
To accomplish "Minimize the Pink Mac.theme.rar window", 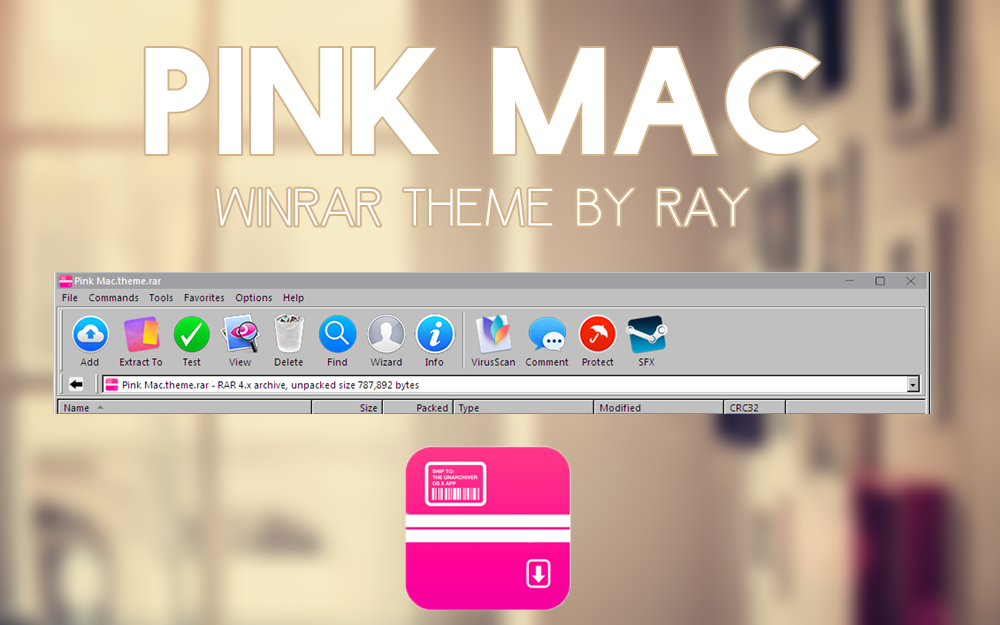I will click(x=849, y=281).
